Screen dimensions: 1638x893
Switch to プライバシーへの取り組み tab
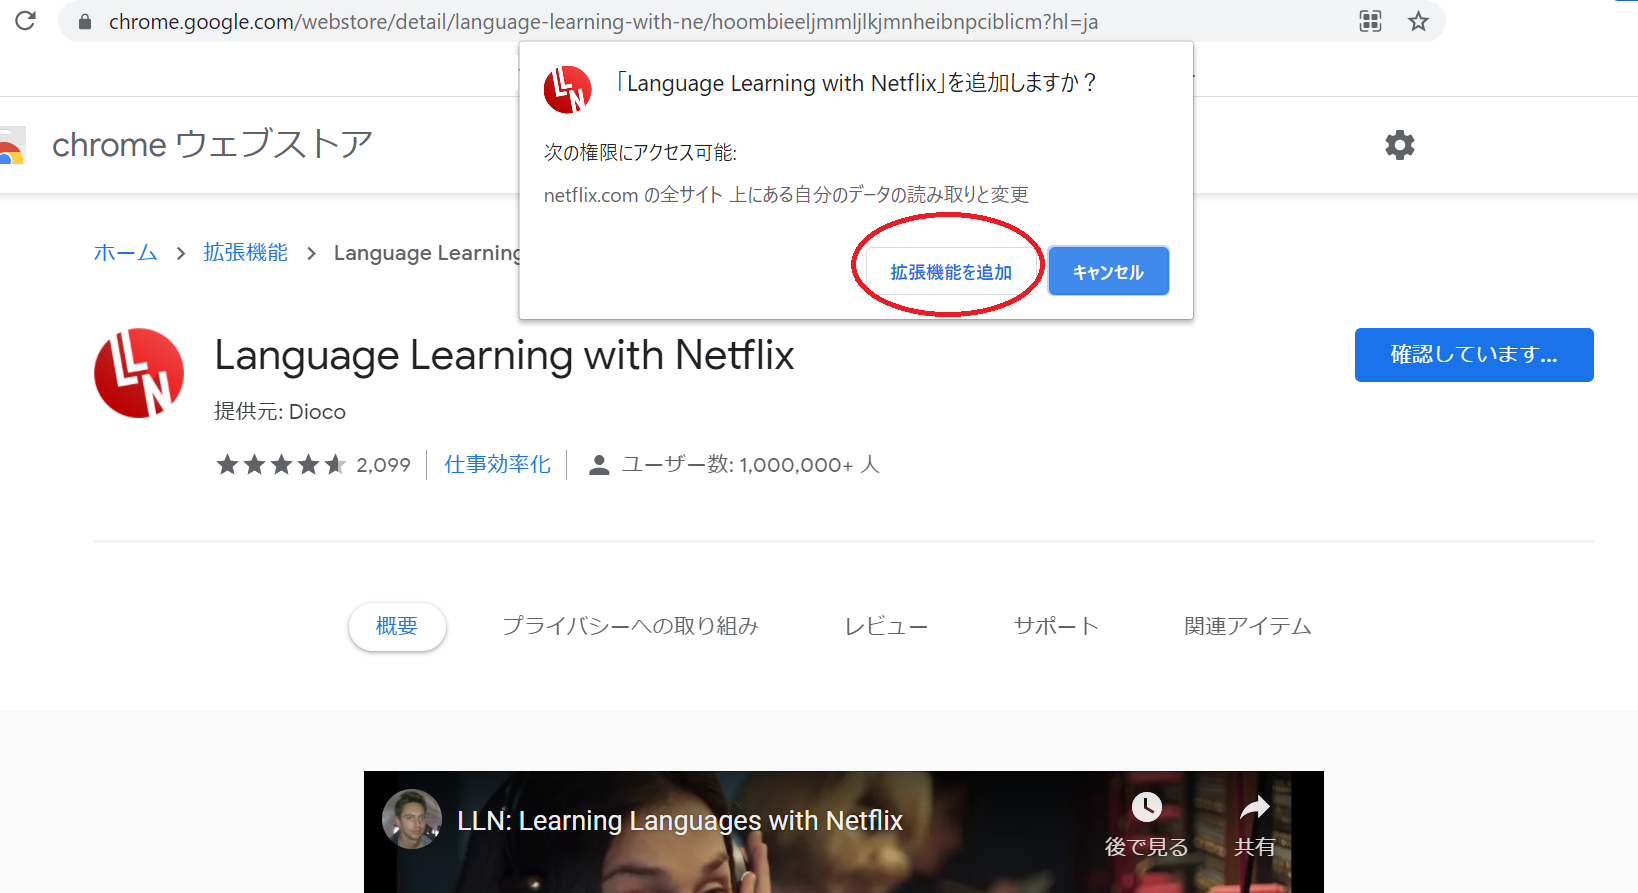630,627
